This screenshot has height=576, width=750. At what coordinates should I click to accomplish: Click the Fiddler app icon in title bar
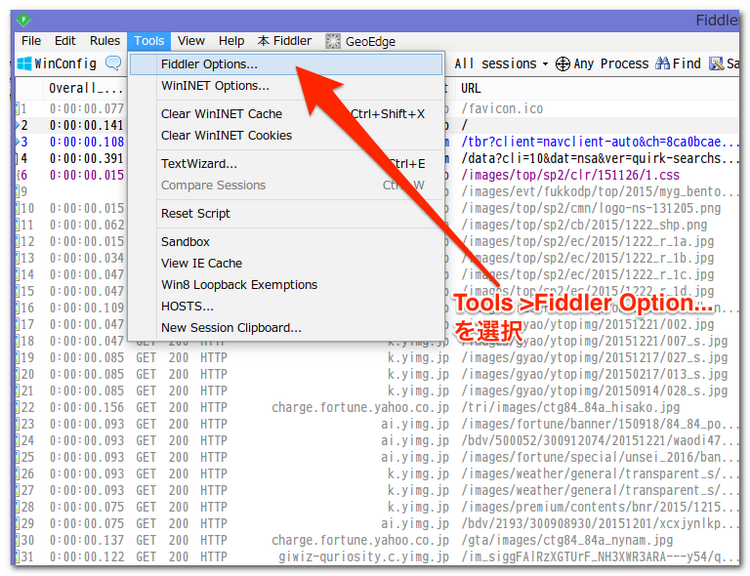(23, 20)
